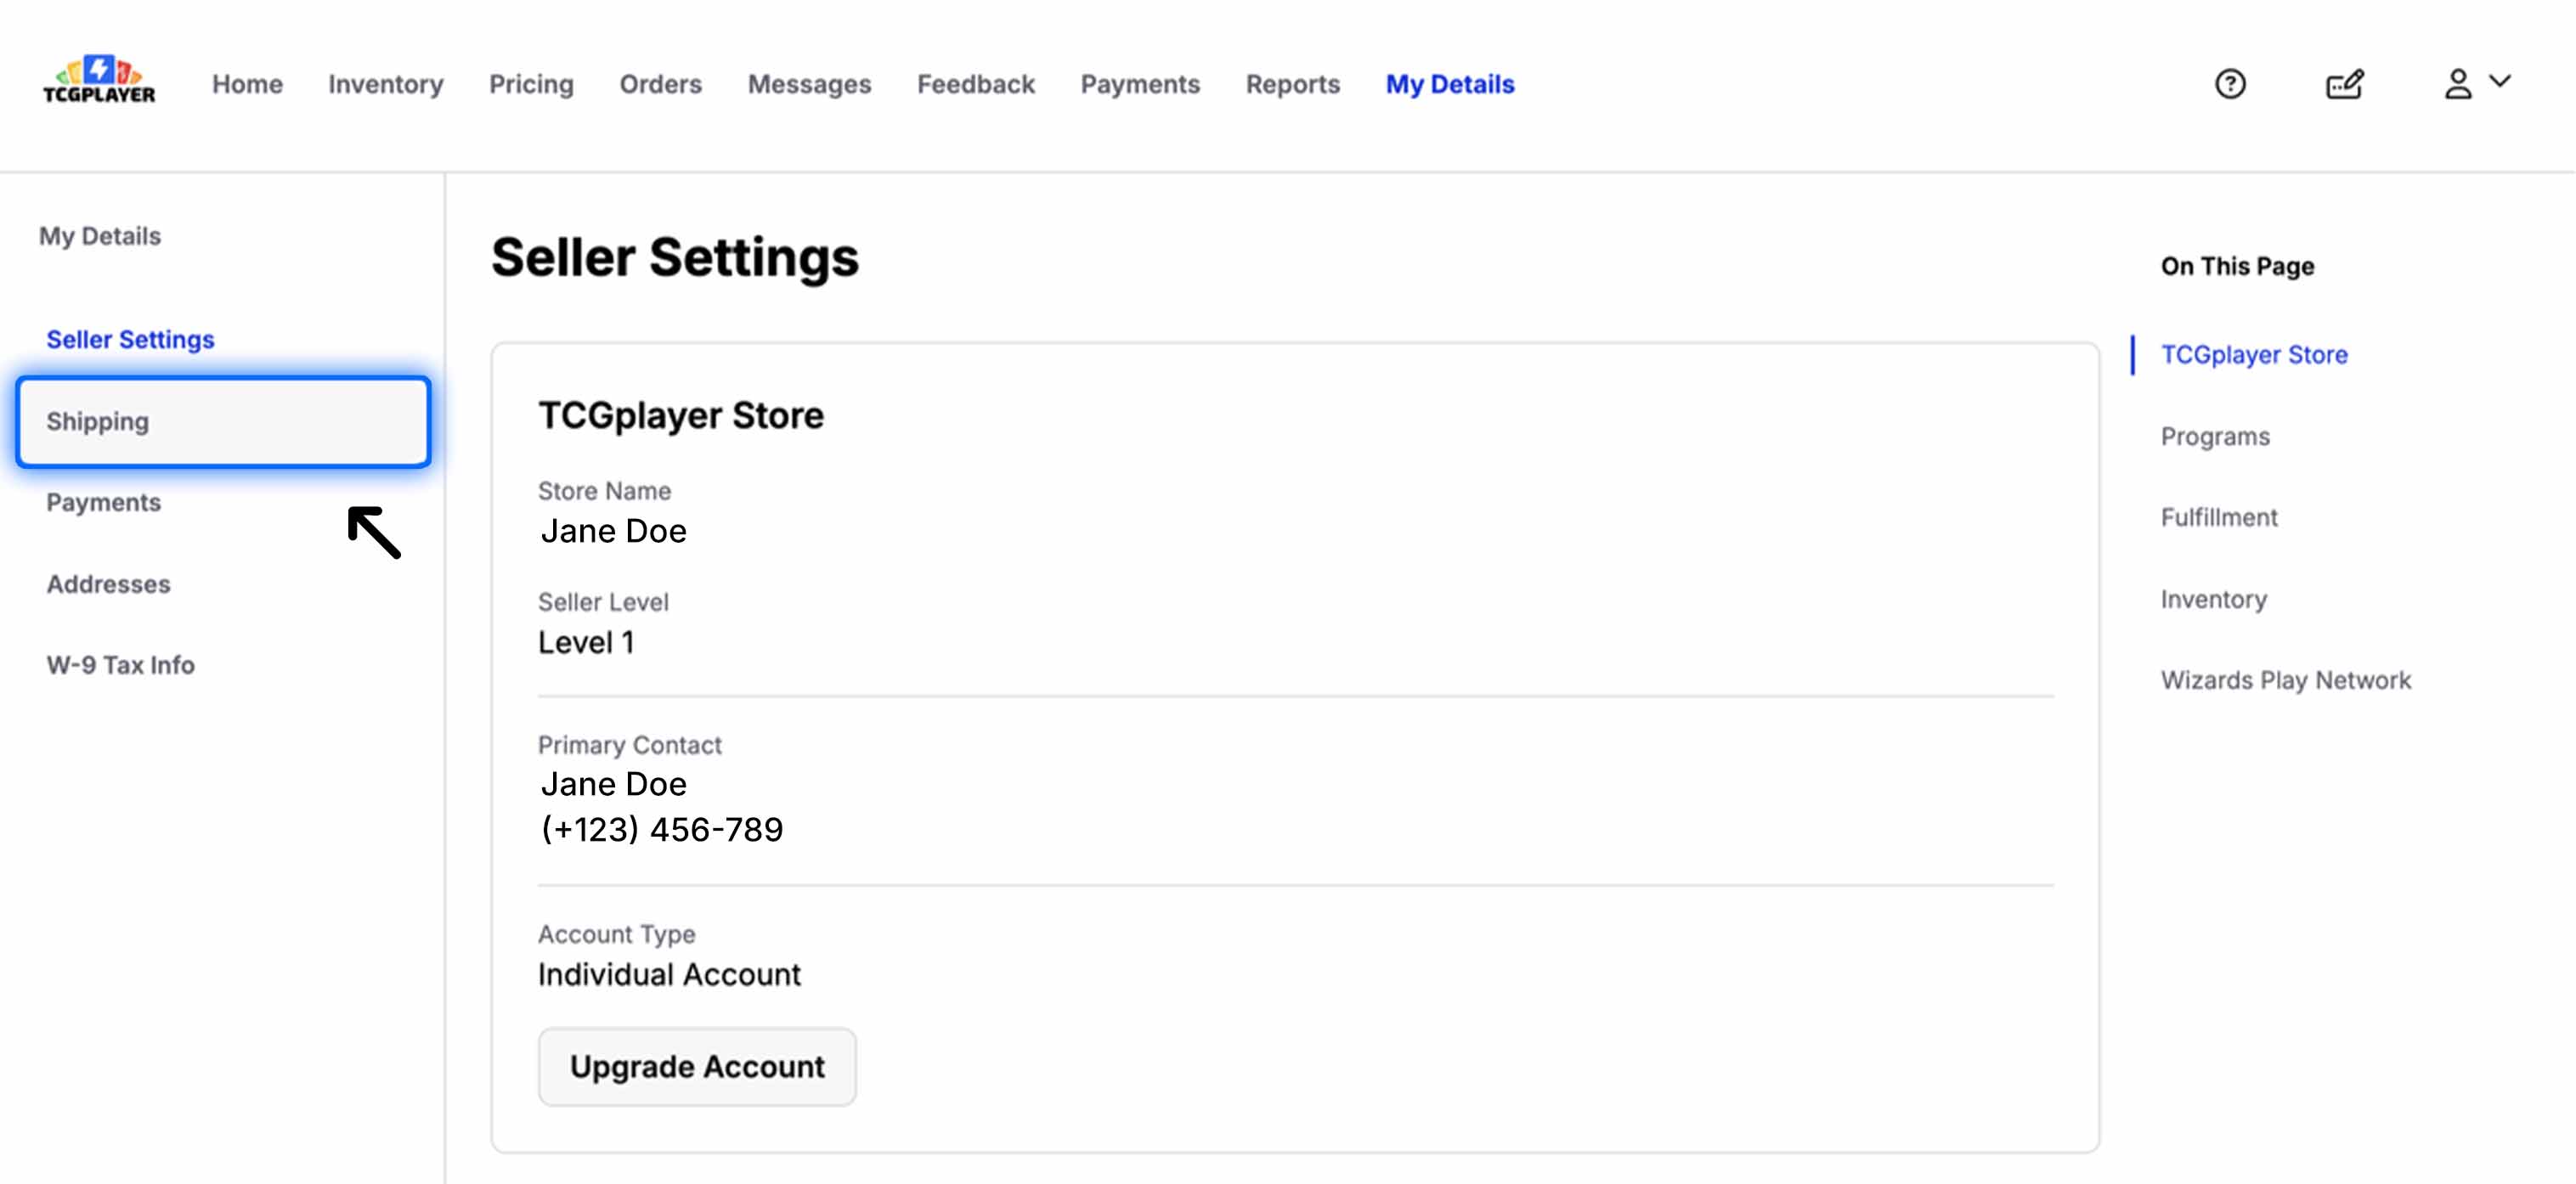The image size is (2576, 1184).
Task: Open the Home menu item
Action: pos(247,84)
